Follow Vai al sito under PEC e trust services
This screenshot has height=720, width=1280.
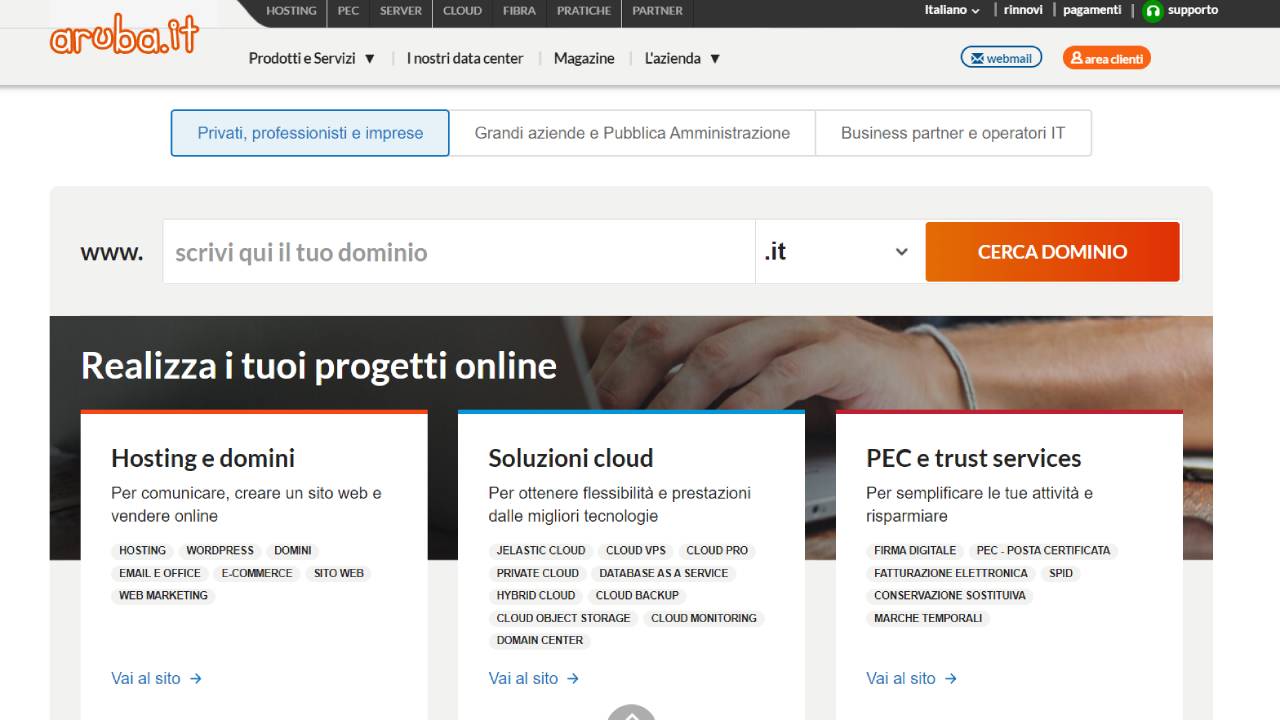coord(912,678)
